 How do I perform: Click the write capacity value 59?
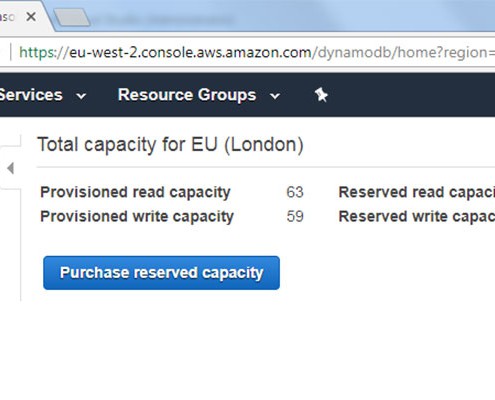point(295,217)
